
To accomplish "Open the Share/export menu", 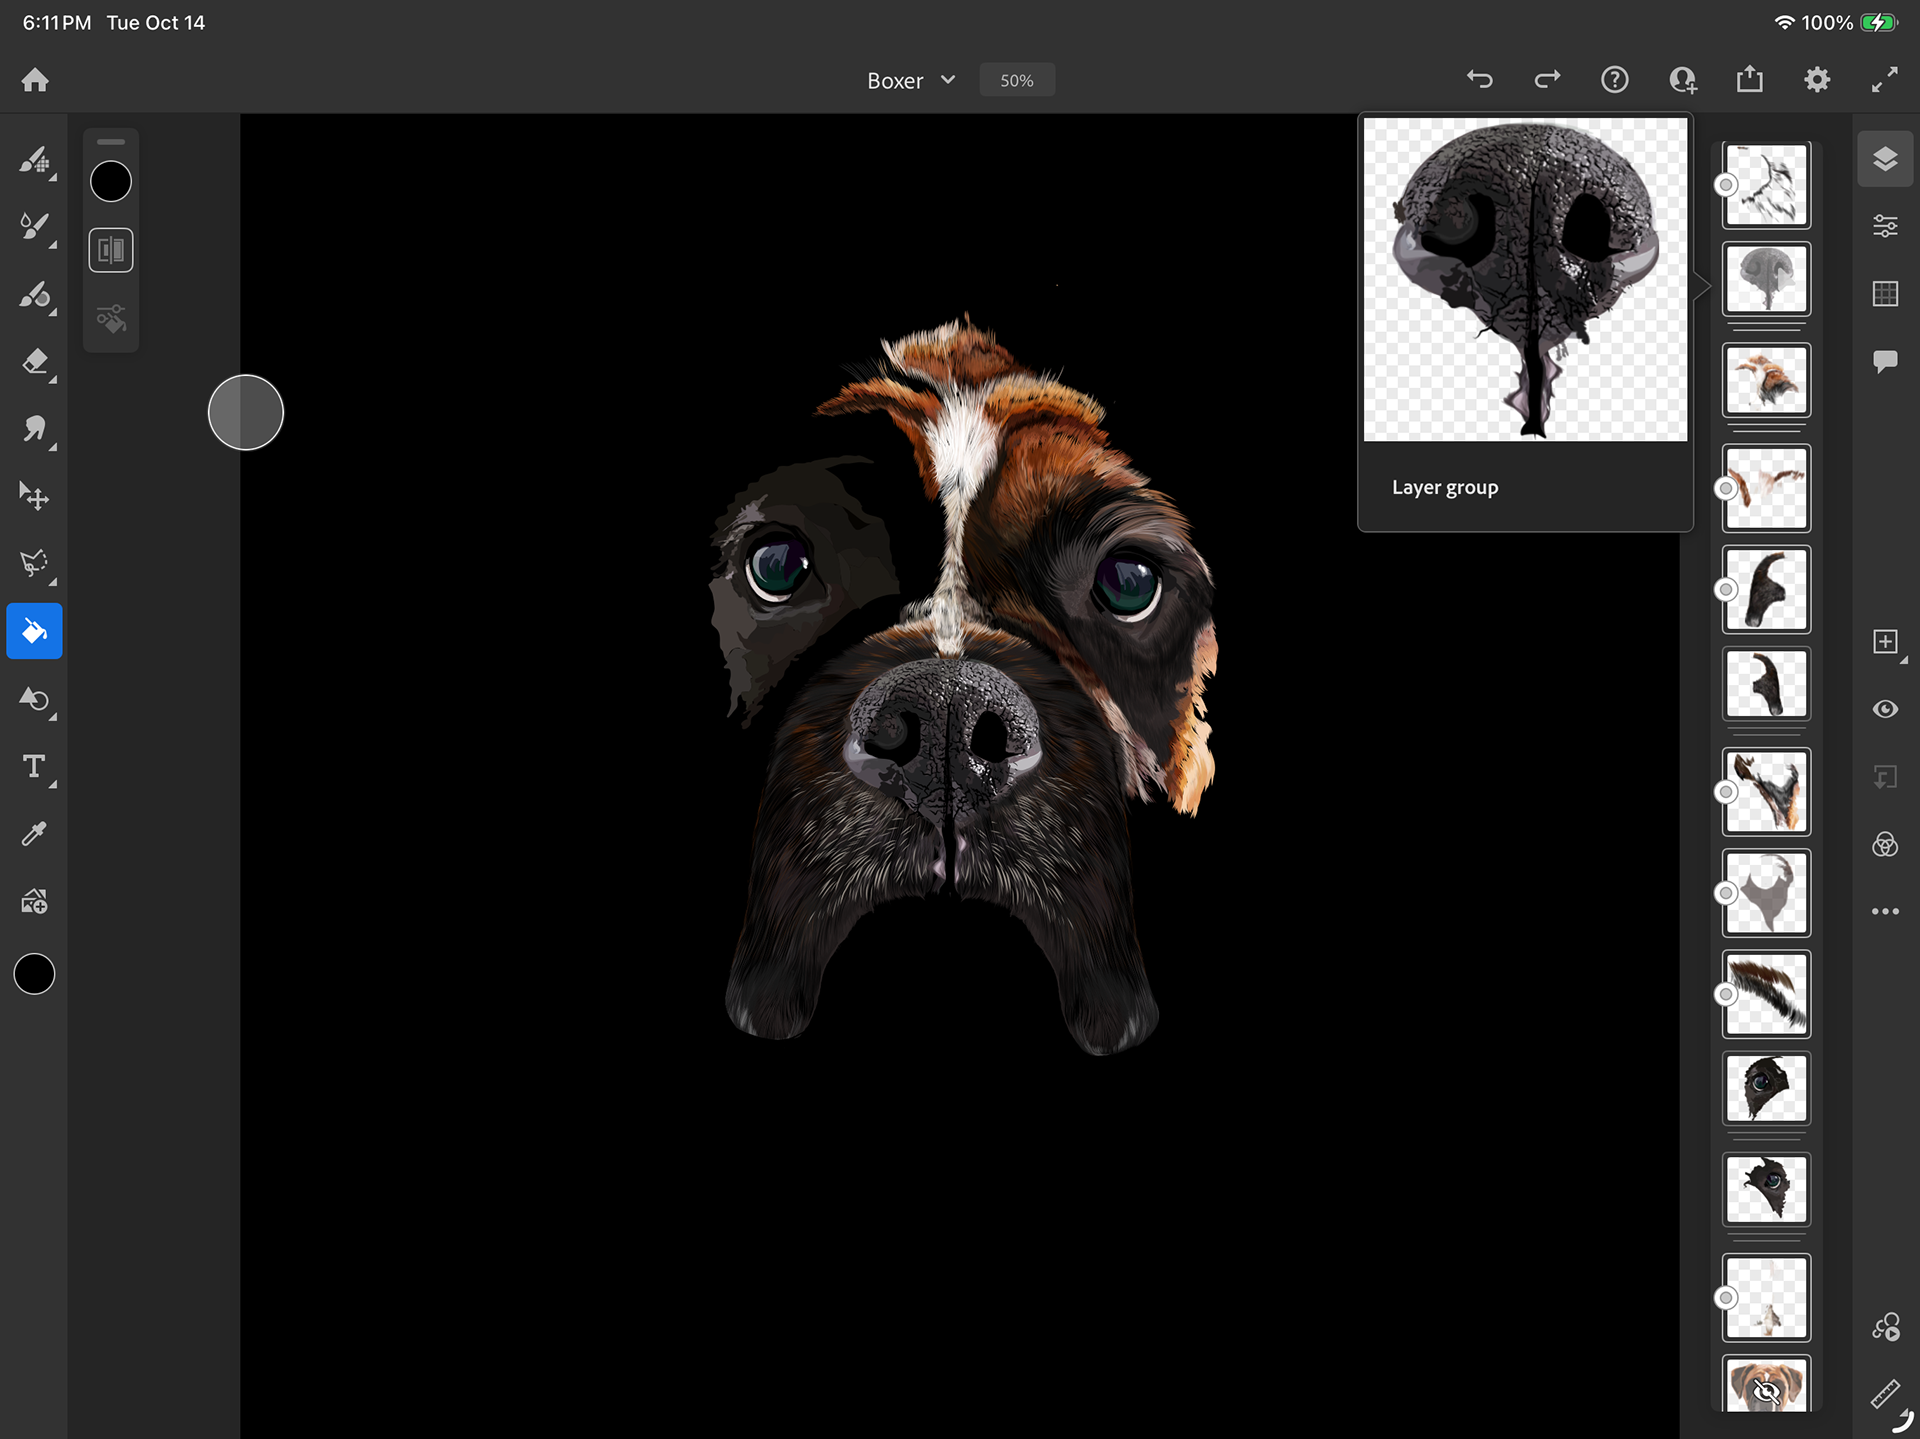I will pyautogui.click(x=1749, y=80).
